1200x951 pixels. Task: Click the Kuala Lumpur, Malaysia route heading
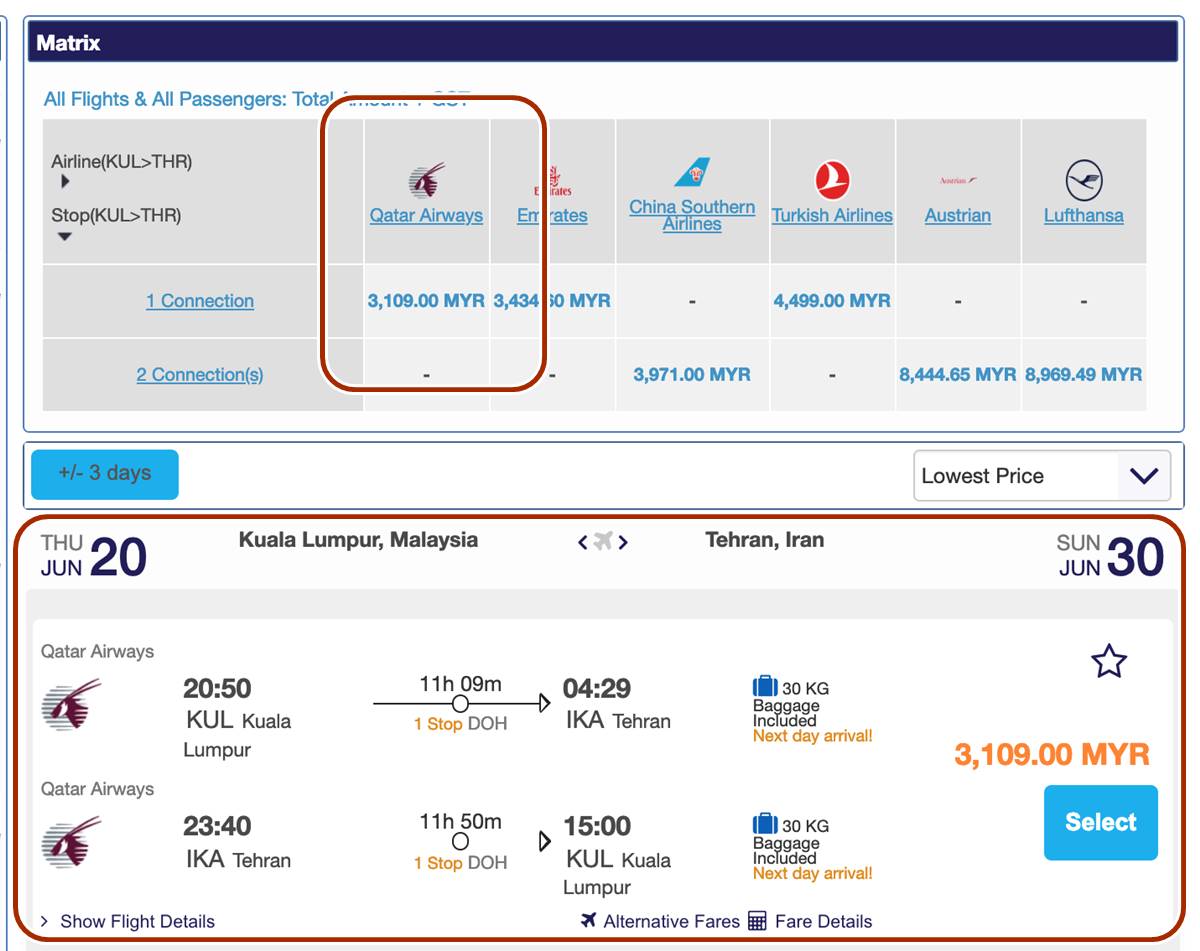(358, 540)
